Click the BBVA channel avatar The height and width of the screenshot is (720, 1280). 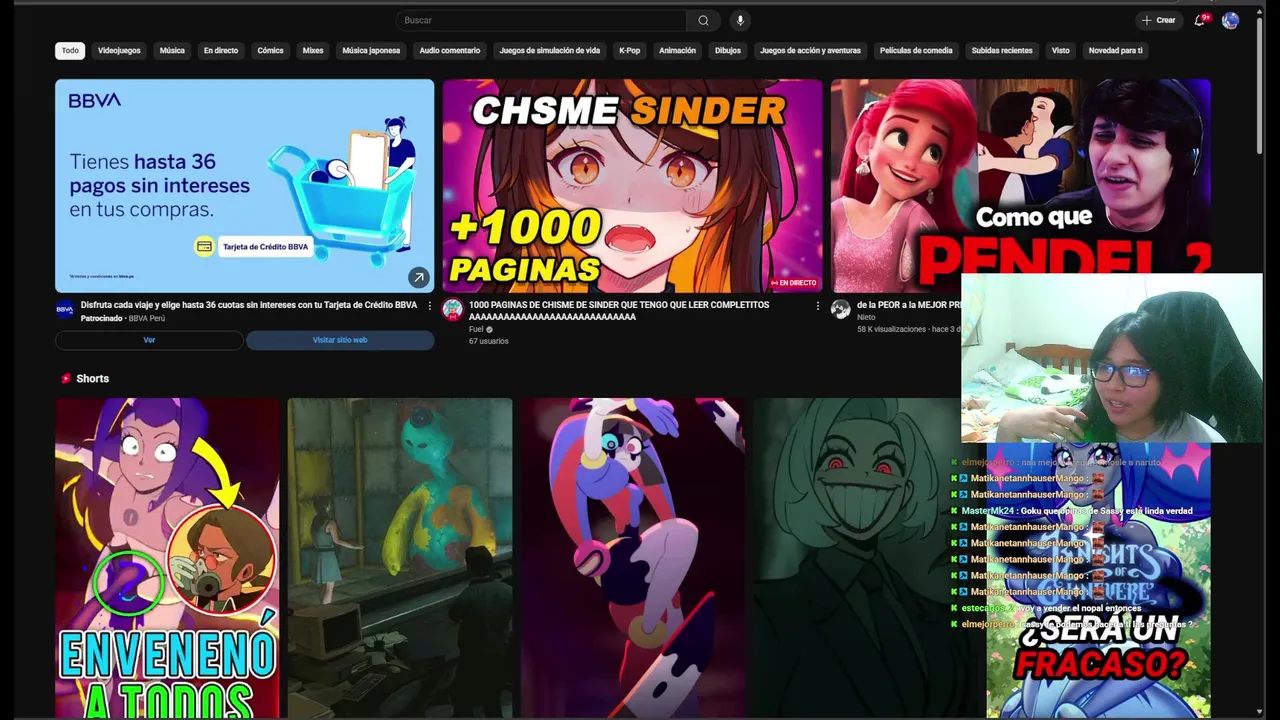click(x=65, y=310)
